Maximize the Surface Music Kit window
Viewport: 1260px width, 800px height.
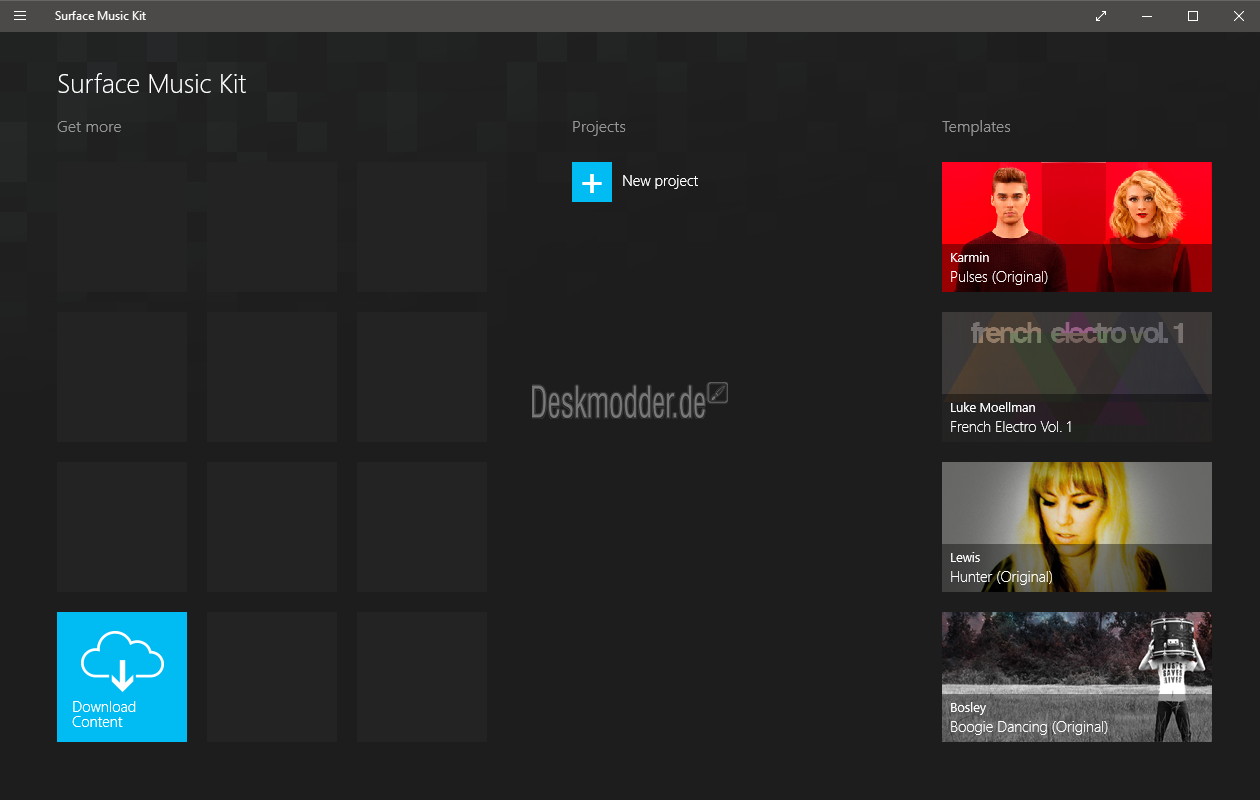pyautogui.click(x=1193, y=16)
